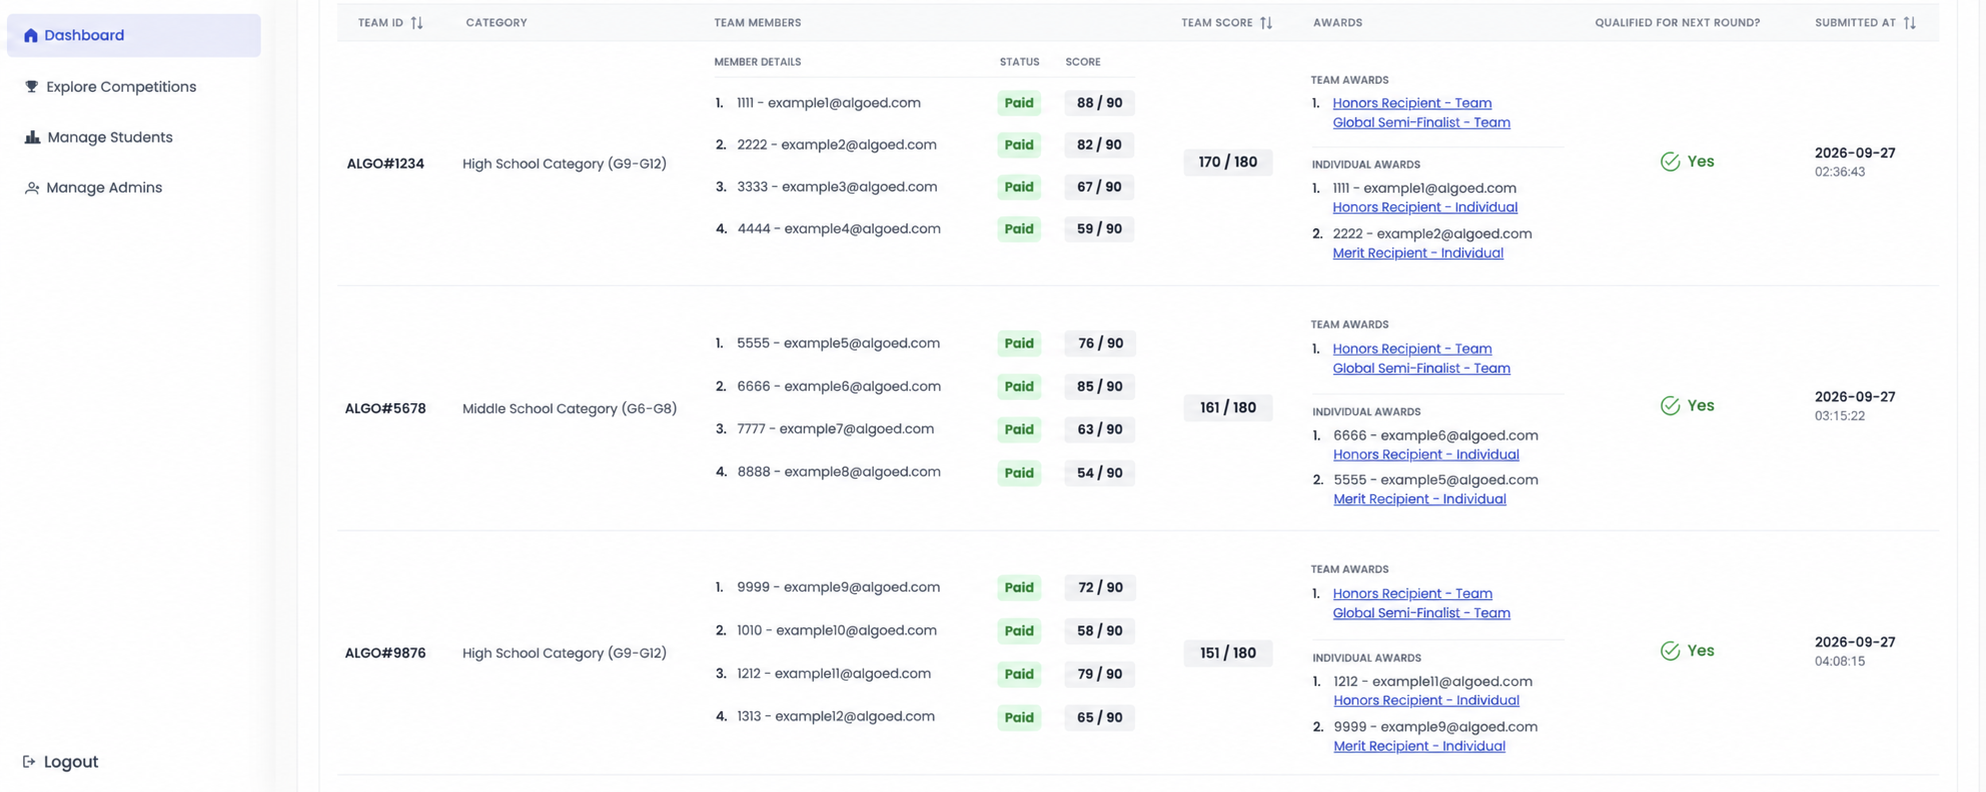Click the Paid status for example3@algoed.com

point(1019,187)
